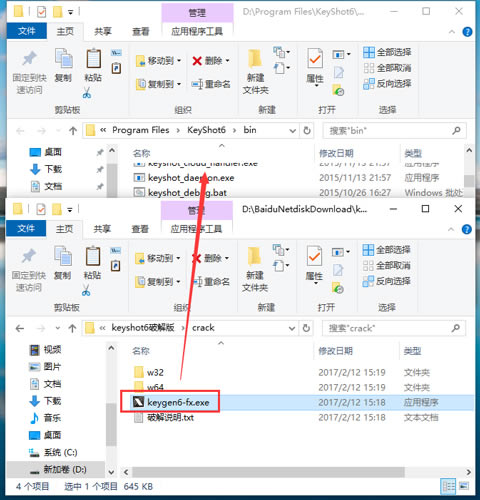Switch to large icons view in the crack status bar
The image size is (480, 500).
(464, 486)
